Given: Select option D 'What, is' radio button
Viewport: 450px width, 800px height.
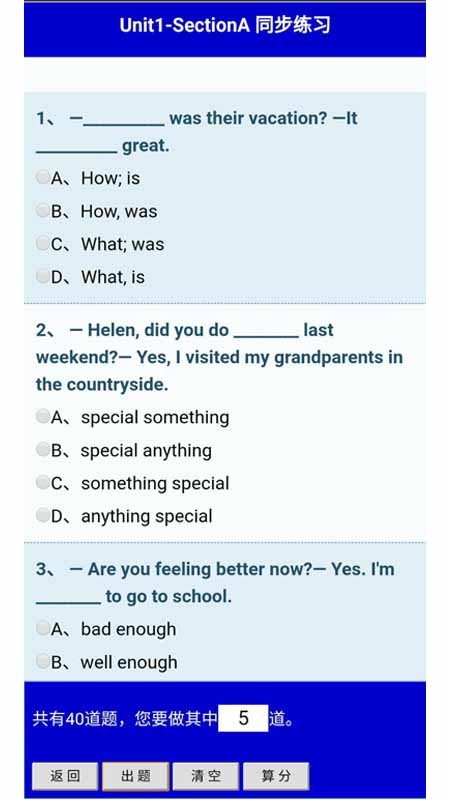Looking at the screenshot, I should coord(43,277).
